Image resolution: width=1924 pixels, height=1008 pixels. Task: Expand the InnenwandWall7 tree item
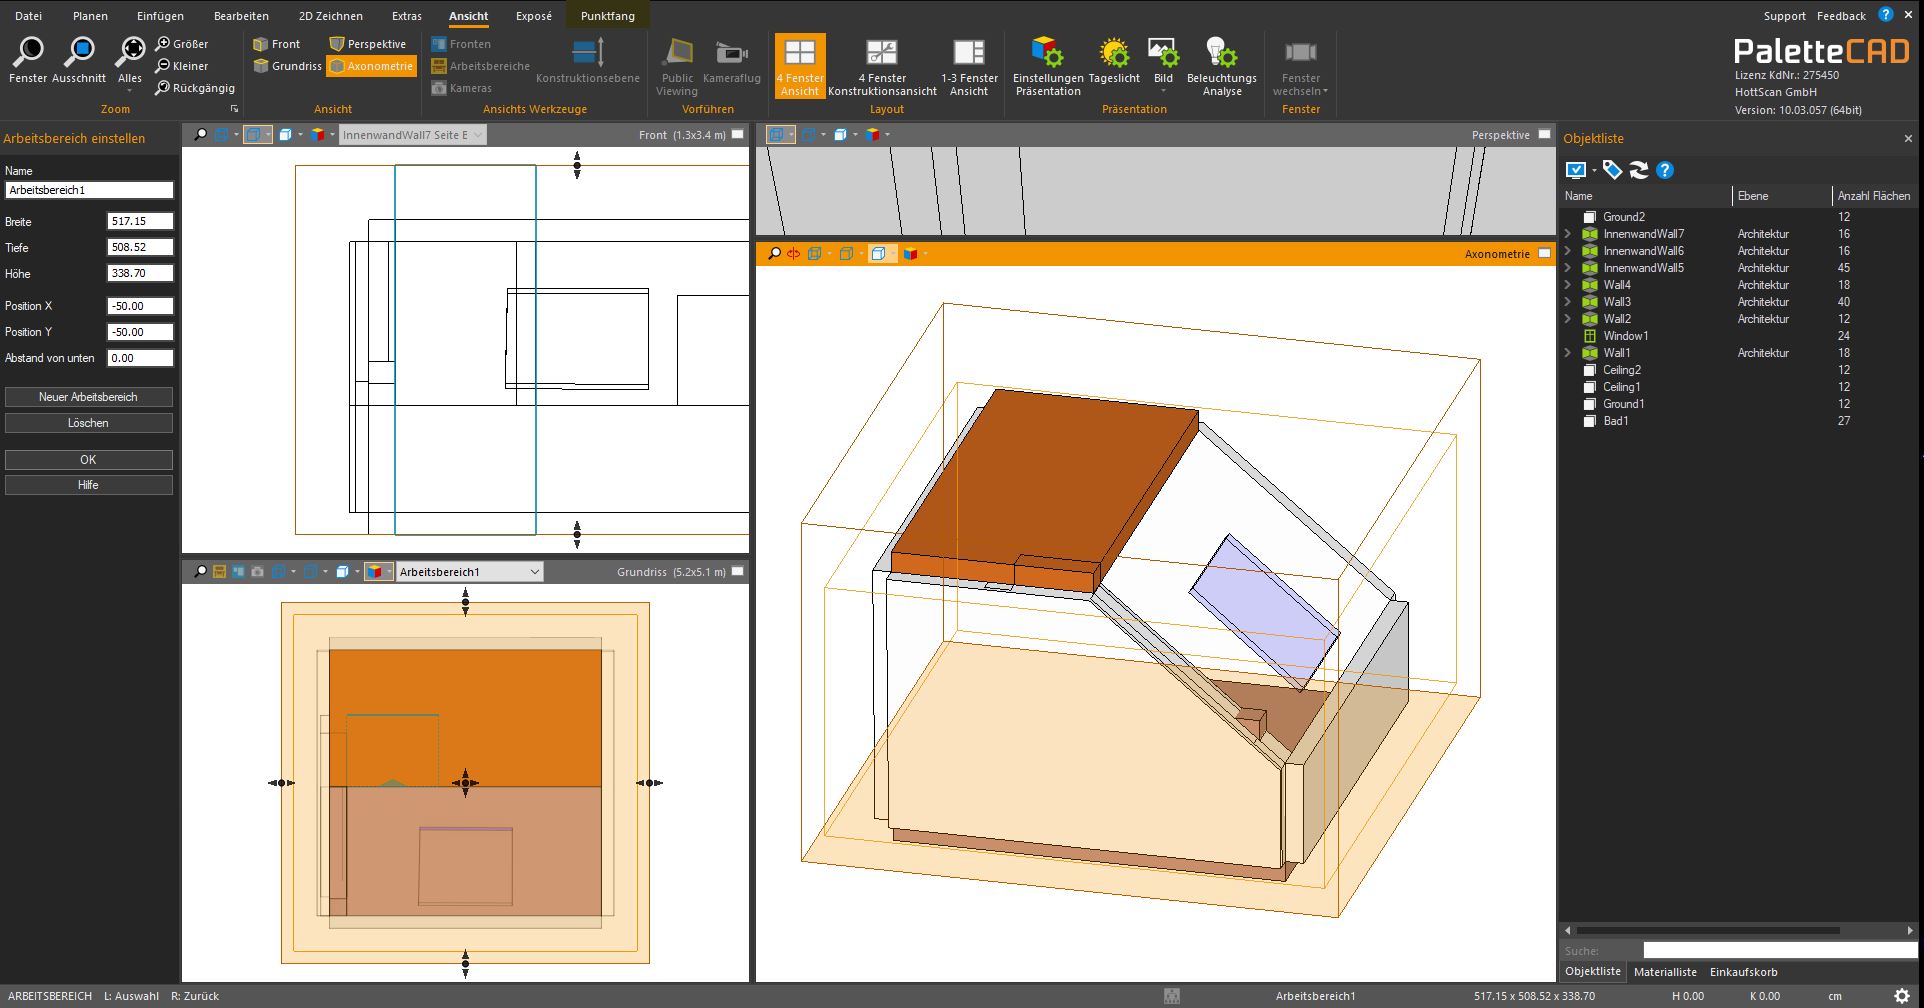click(1568, 234)
